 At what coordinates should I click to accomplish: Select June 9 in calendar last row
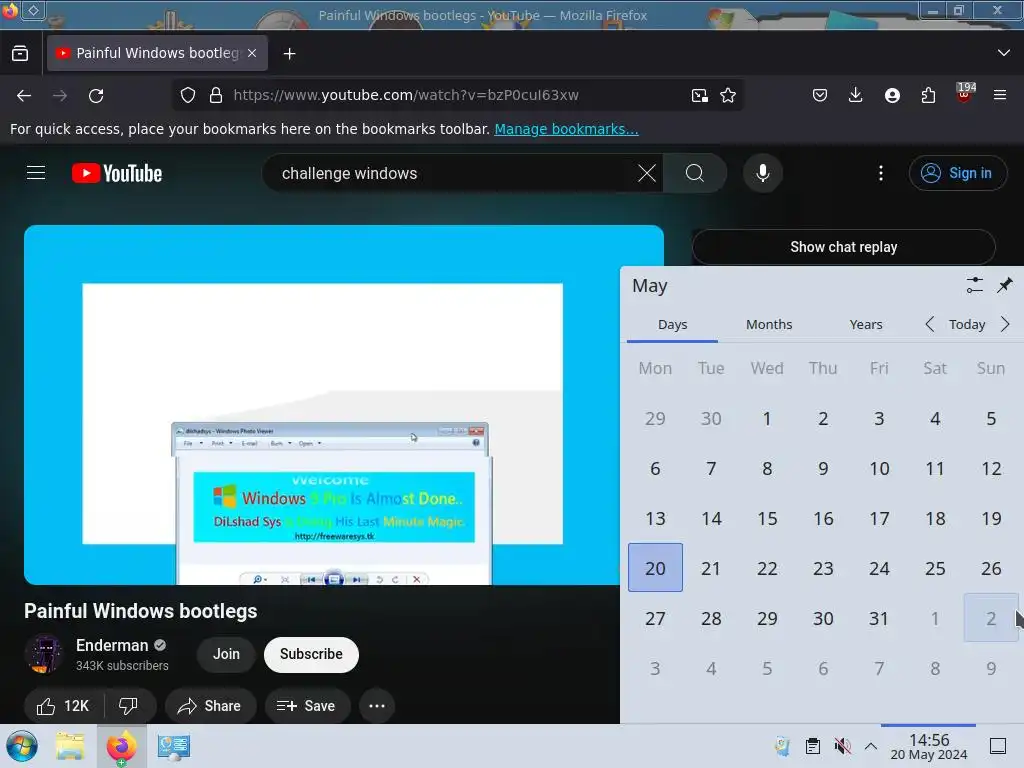(991, 669)
